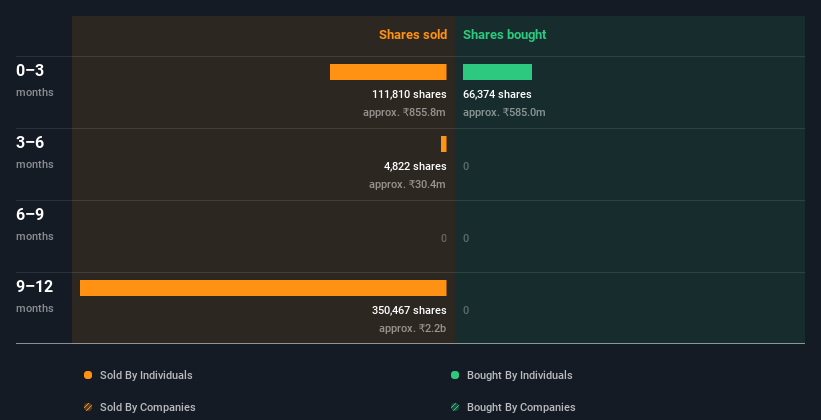Screen dimensions: 821x420
Task: Click the green 0–3 months bought bar
Action: [497, 72]
